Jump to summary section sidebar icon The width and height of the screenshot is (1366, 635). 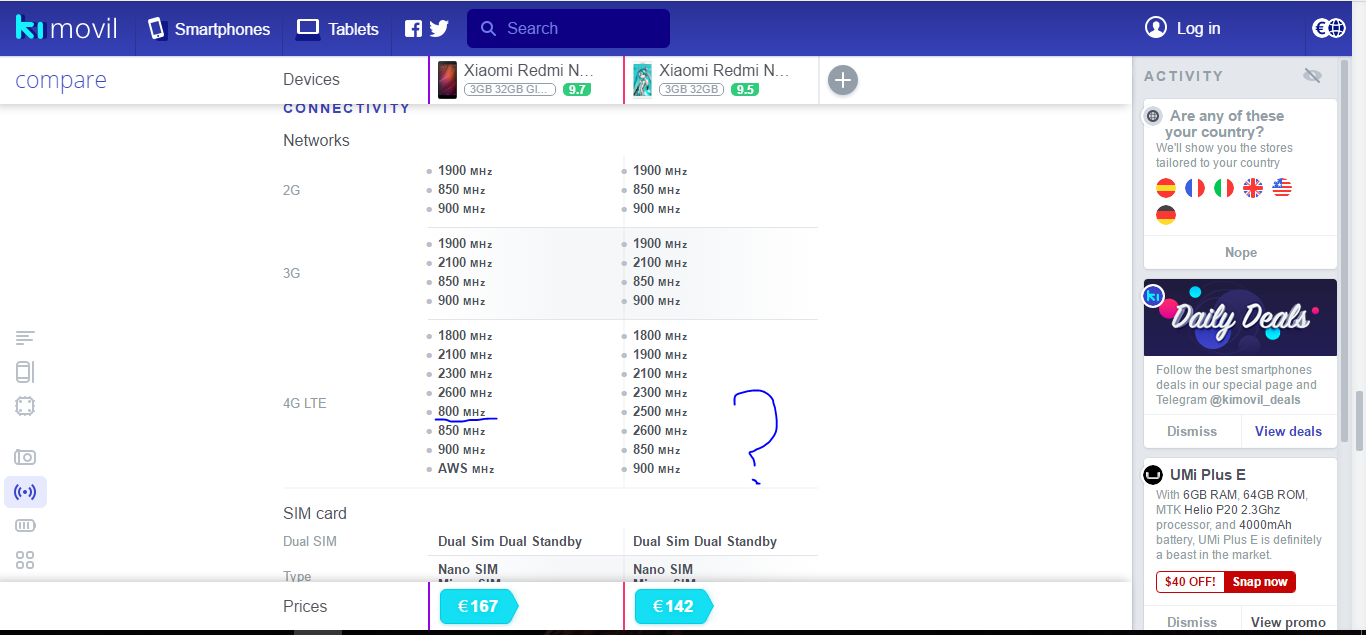coord(25,338)
